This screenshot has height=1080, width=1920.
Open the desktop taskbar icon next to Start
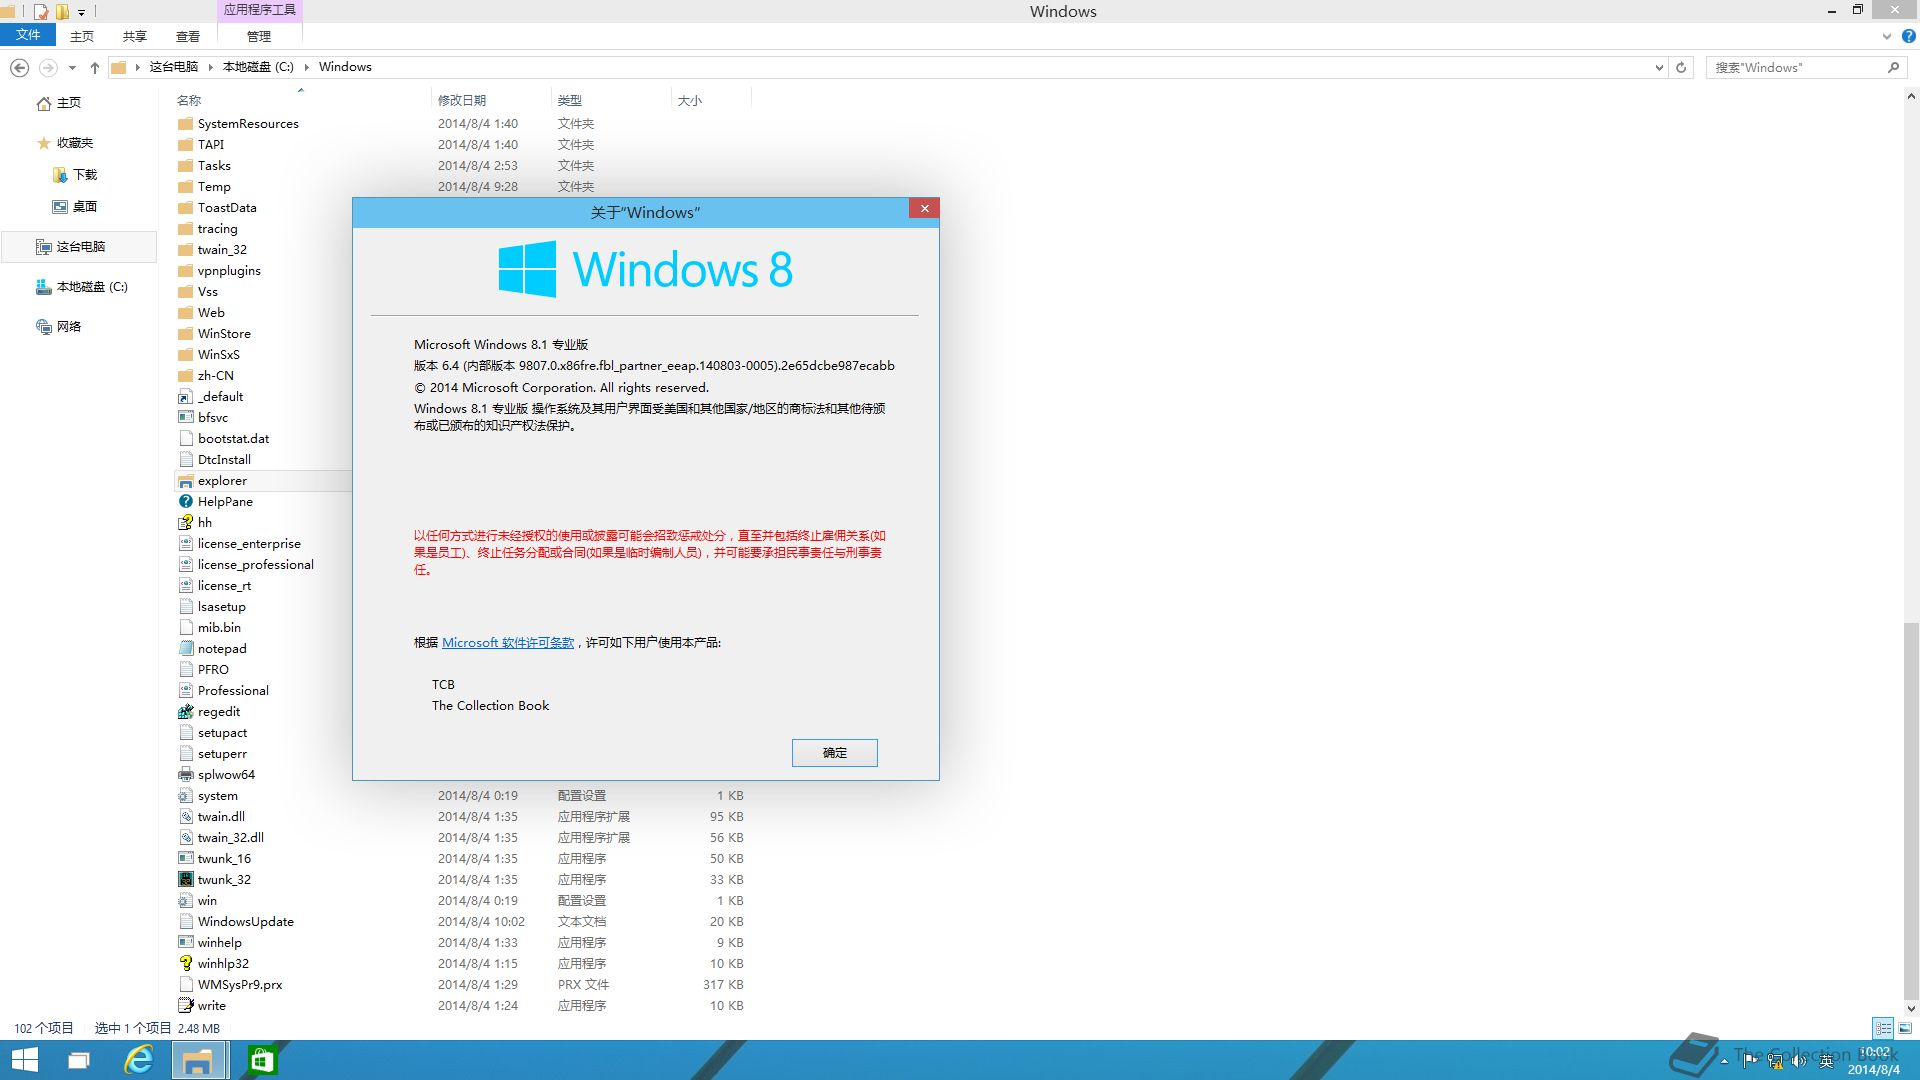78,1060
